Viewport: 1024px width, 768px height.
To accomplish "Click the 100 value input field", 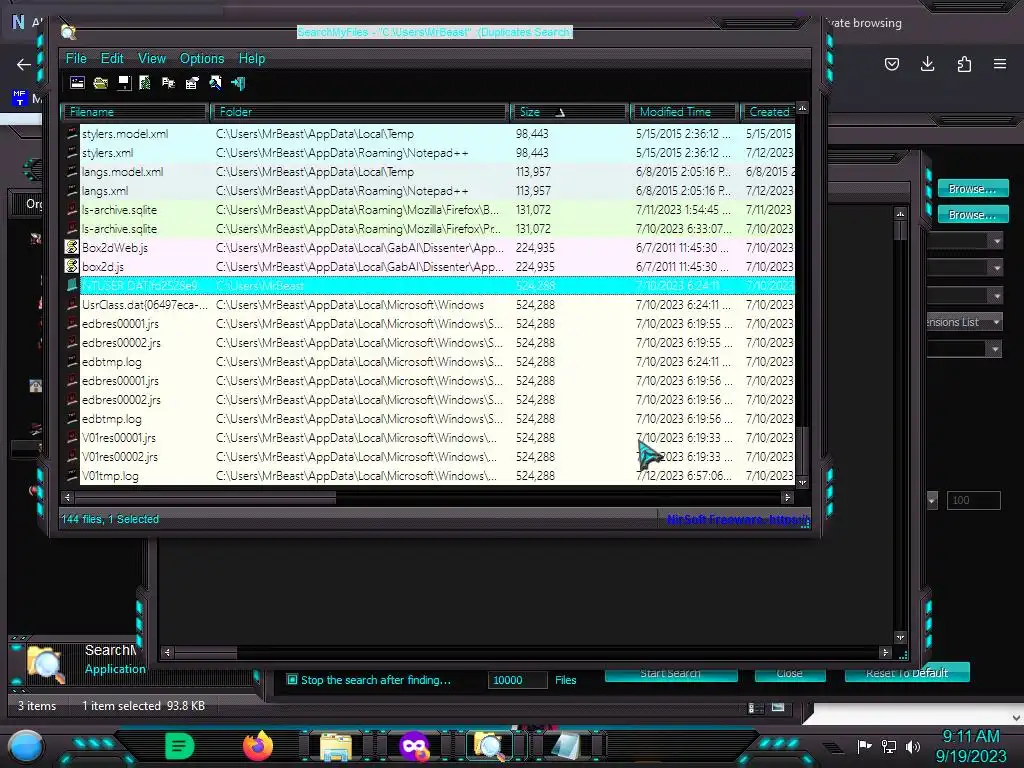I will point(973,500).
